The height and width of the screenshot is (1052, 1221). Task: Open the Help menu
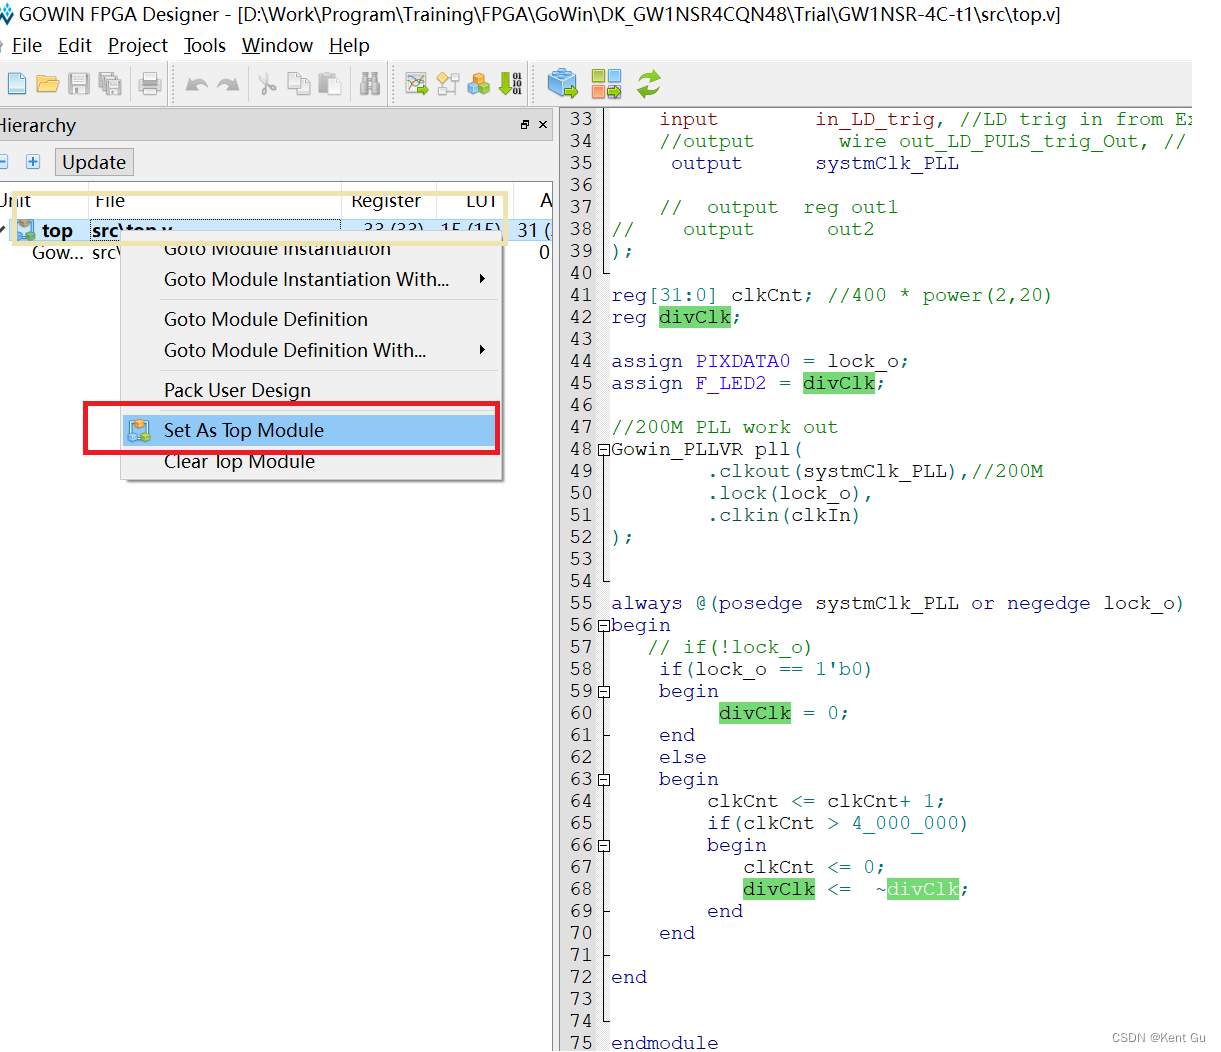[x=349, y=45]
